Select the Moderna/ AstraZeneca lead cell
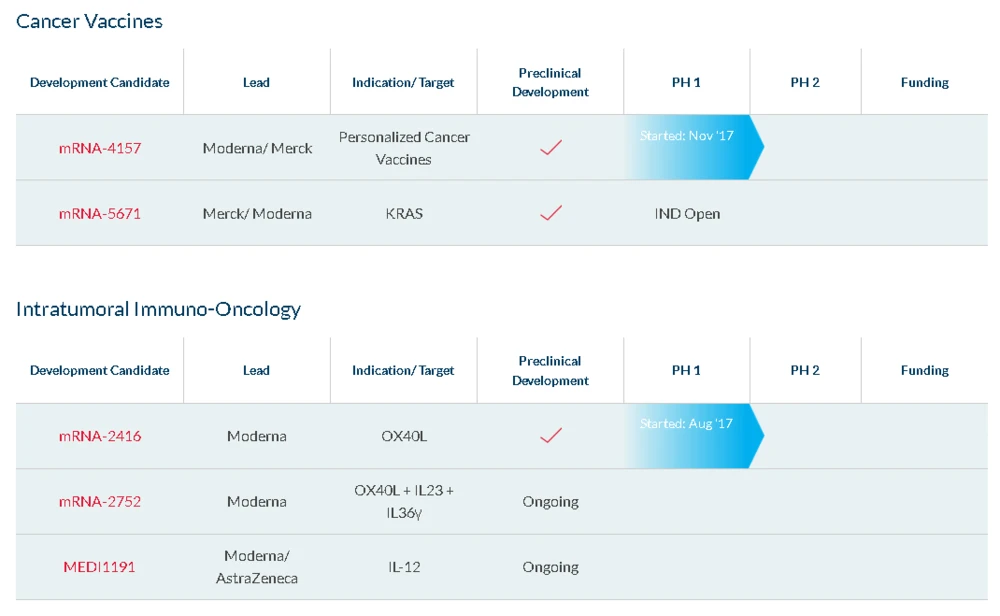This screenshot has height=616, width=1000. (257, 567)
